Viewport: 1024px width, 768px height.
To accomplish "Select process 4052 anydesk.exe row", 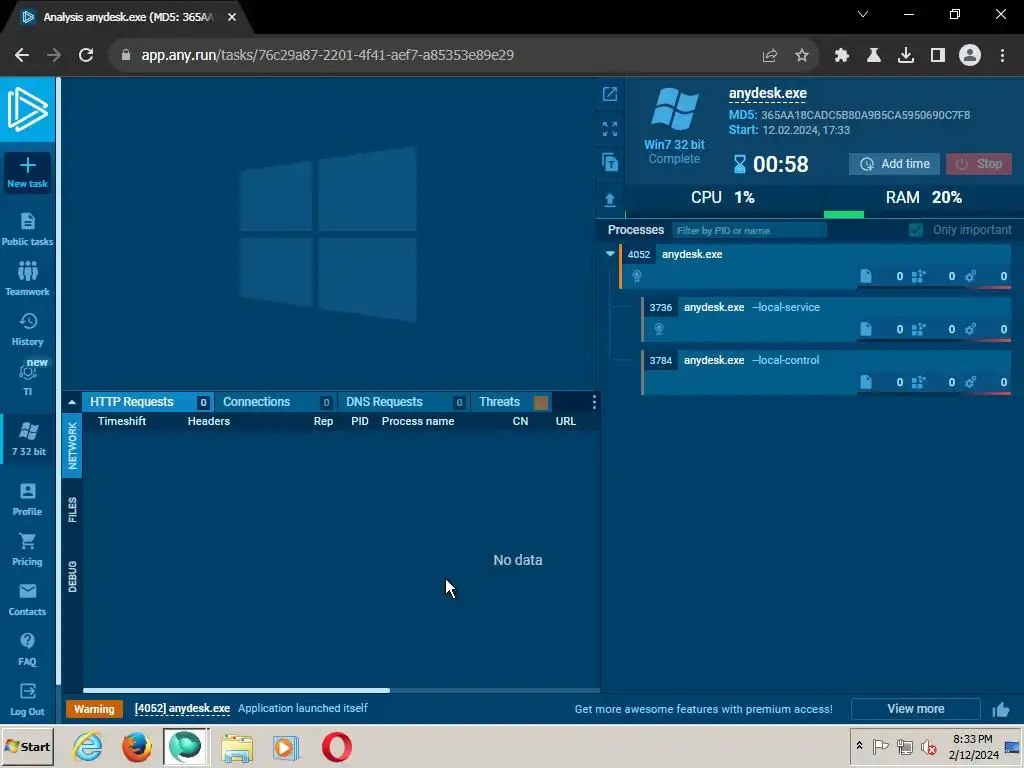I will (x=815, y=266).
